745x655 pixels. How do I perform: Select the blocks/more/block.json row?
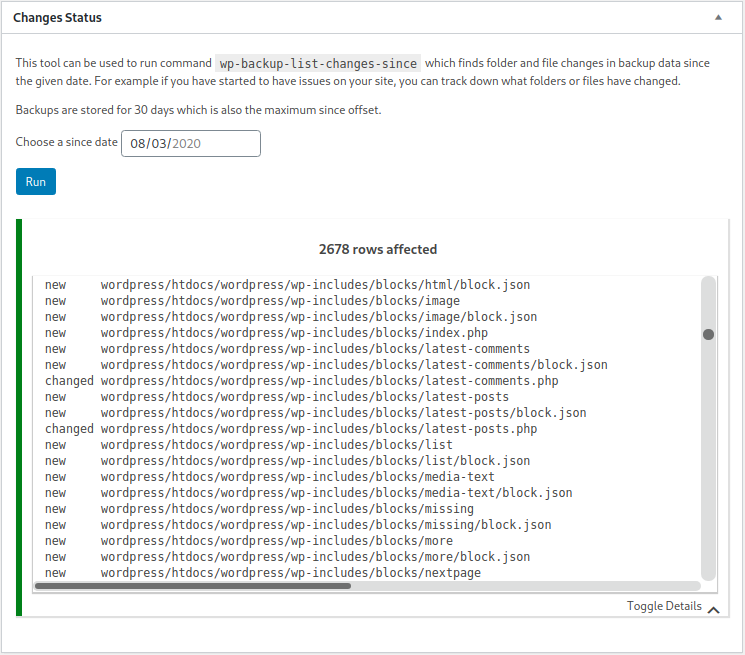(287, 557)
